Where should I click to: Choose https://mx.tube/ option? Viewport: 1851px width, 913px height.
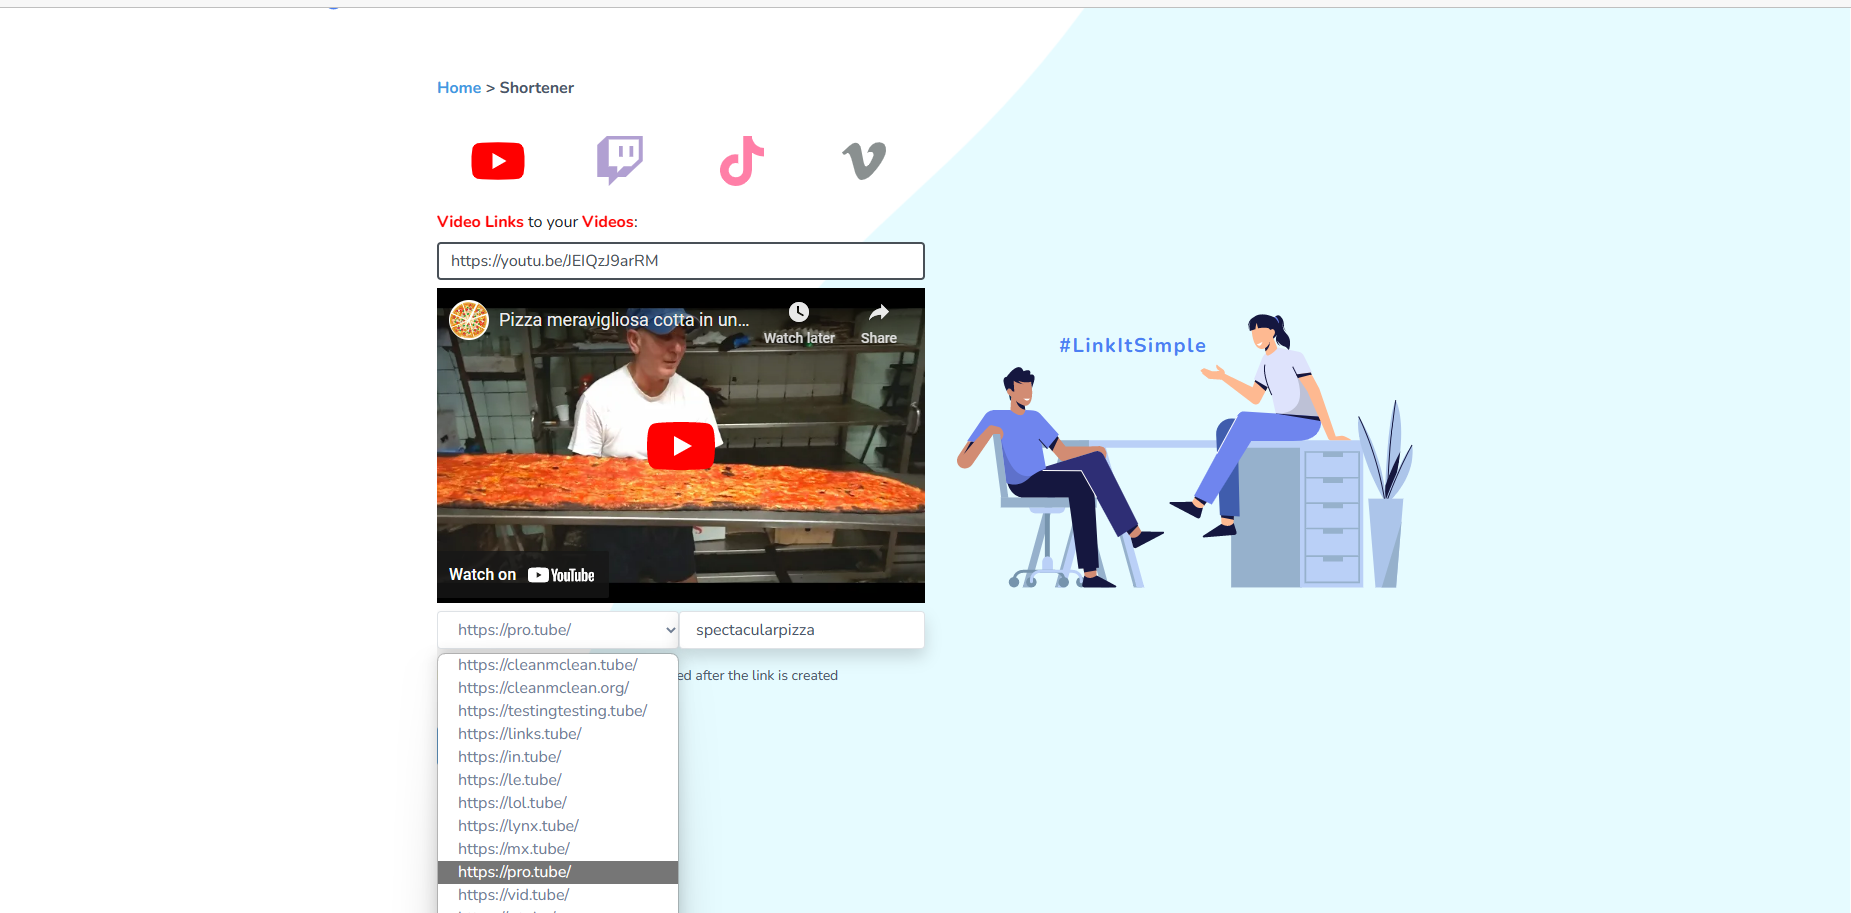pos(558,849)
